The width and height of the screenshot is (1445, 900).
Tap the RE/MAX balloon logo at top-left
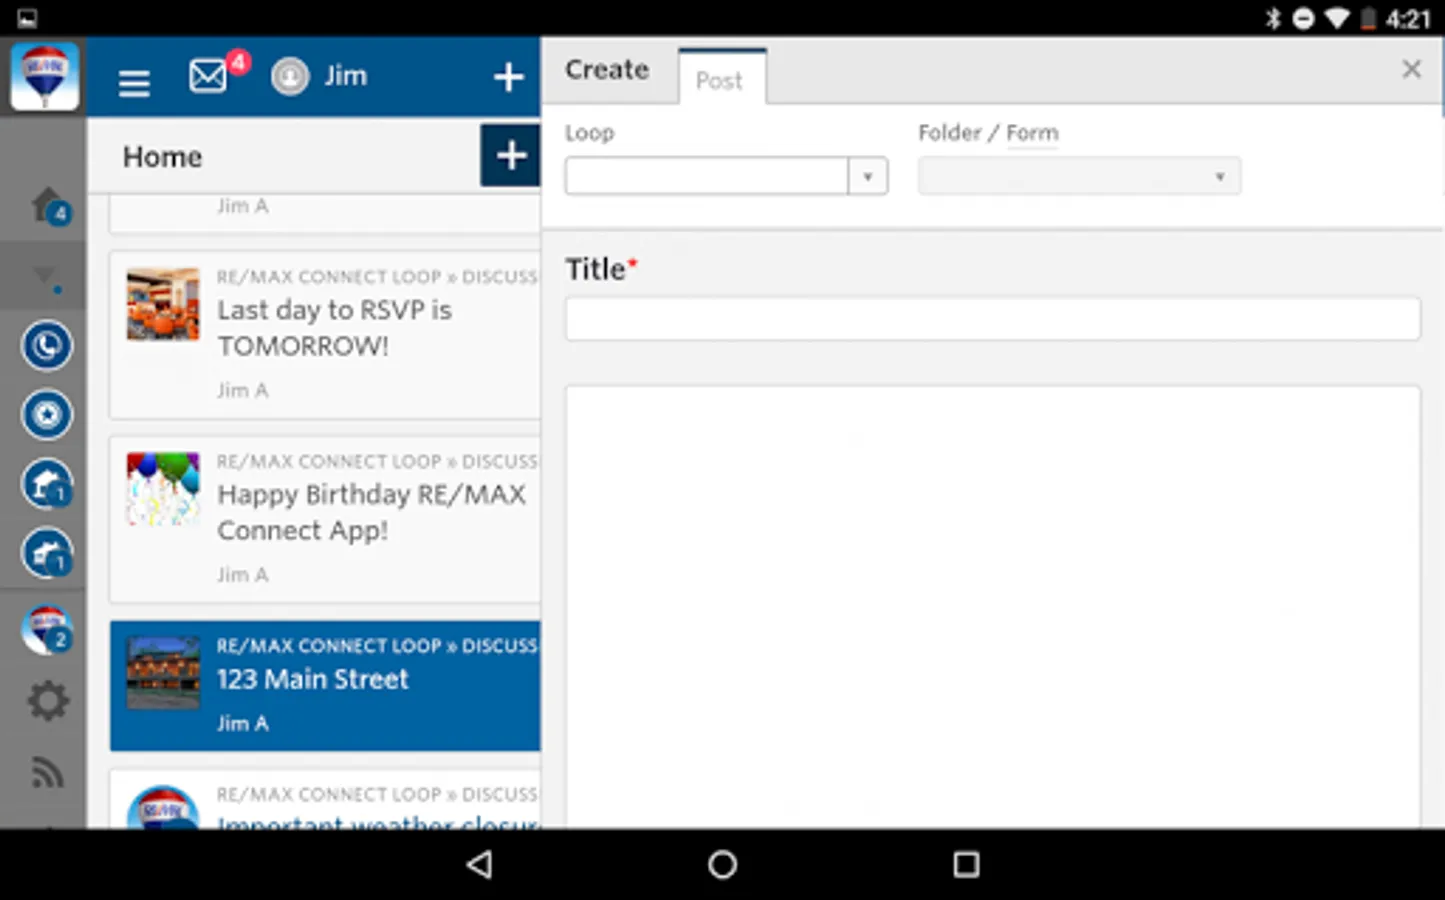[44, 77]
